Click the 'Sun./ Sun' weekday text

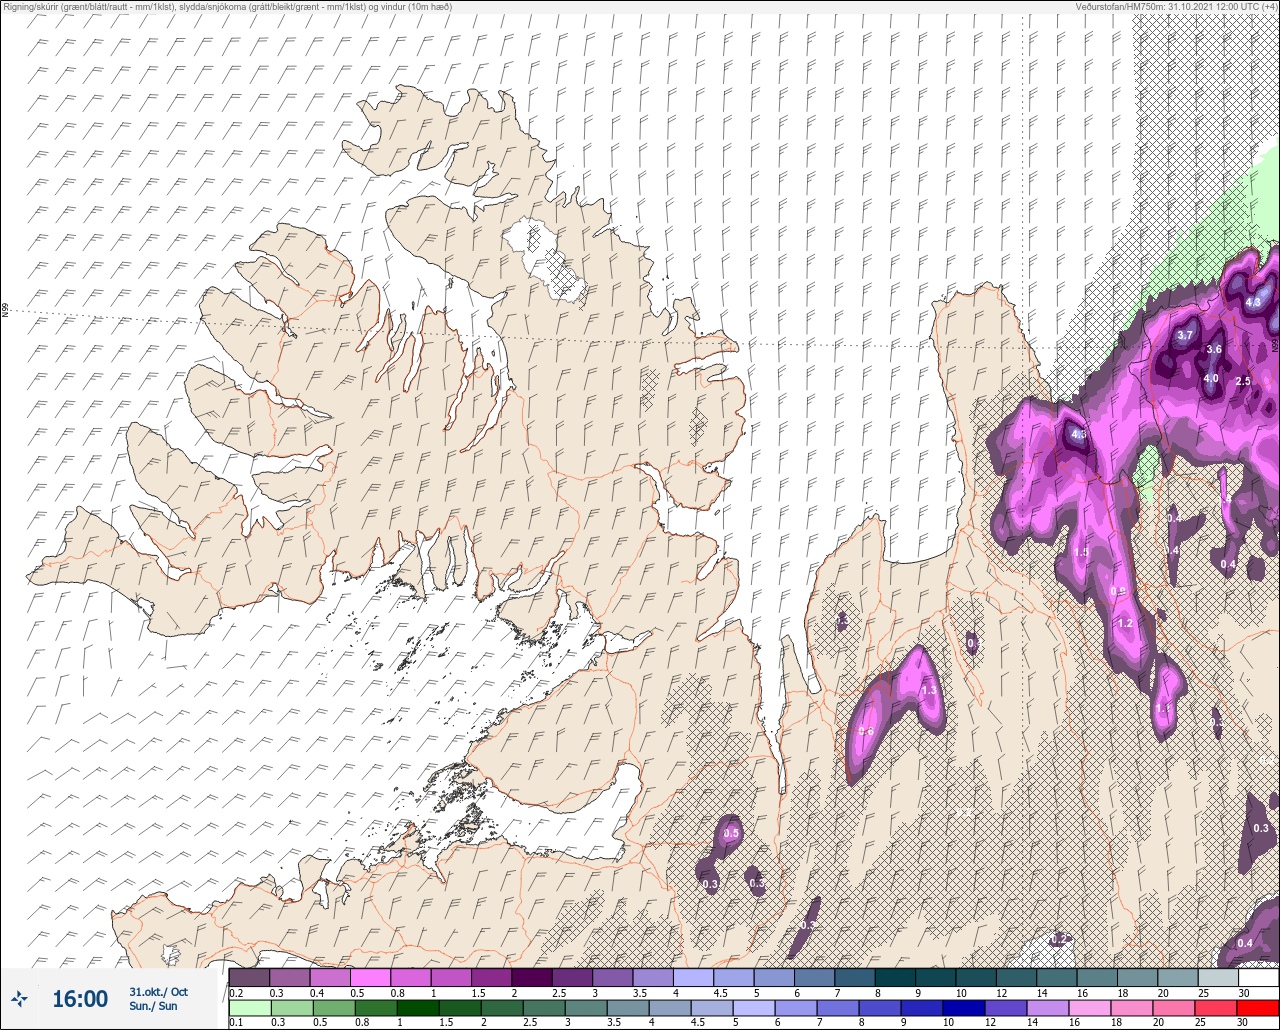pyautogui.click(x=153, y=1006)
